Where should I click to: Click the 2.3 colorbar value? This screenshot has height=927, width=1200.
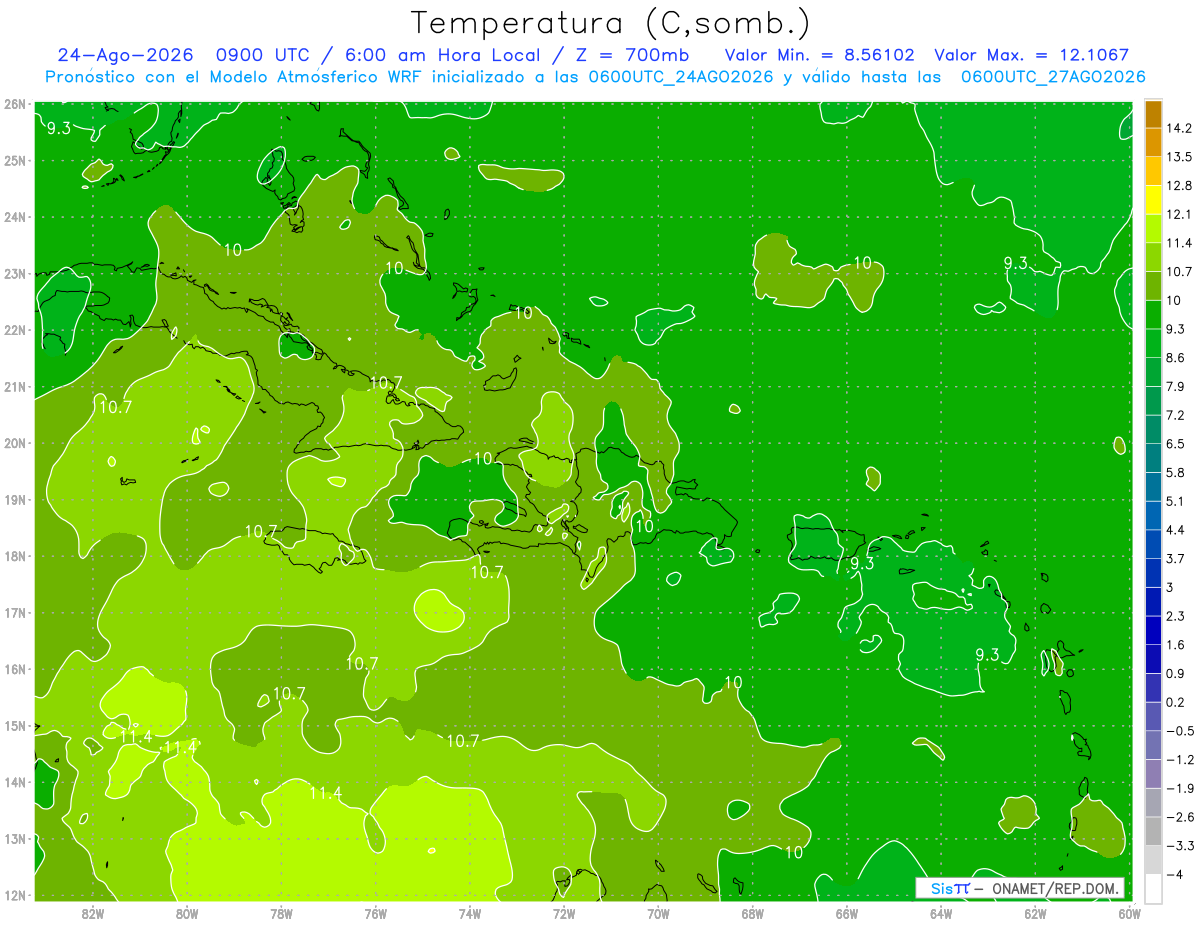(x=1176, y=616)
